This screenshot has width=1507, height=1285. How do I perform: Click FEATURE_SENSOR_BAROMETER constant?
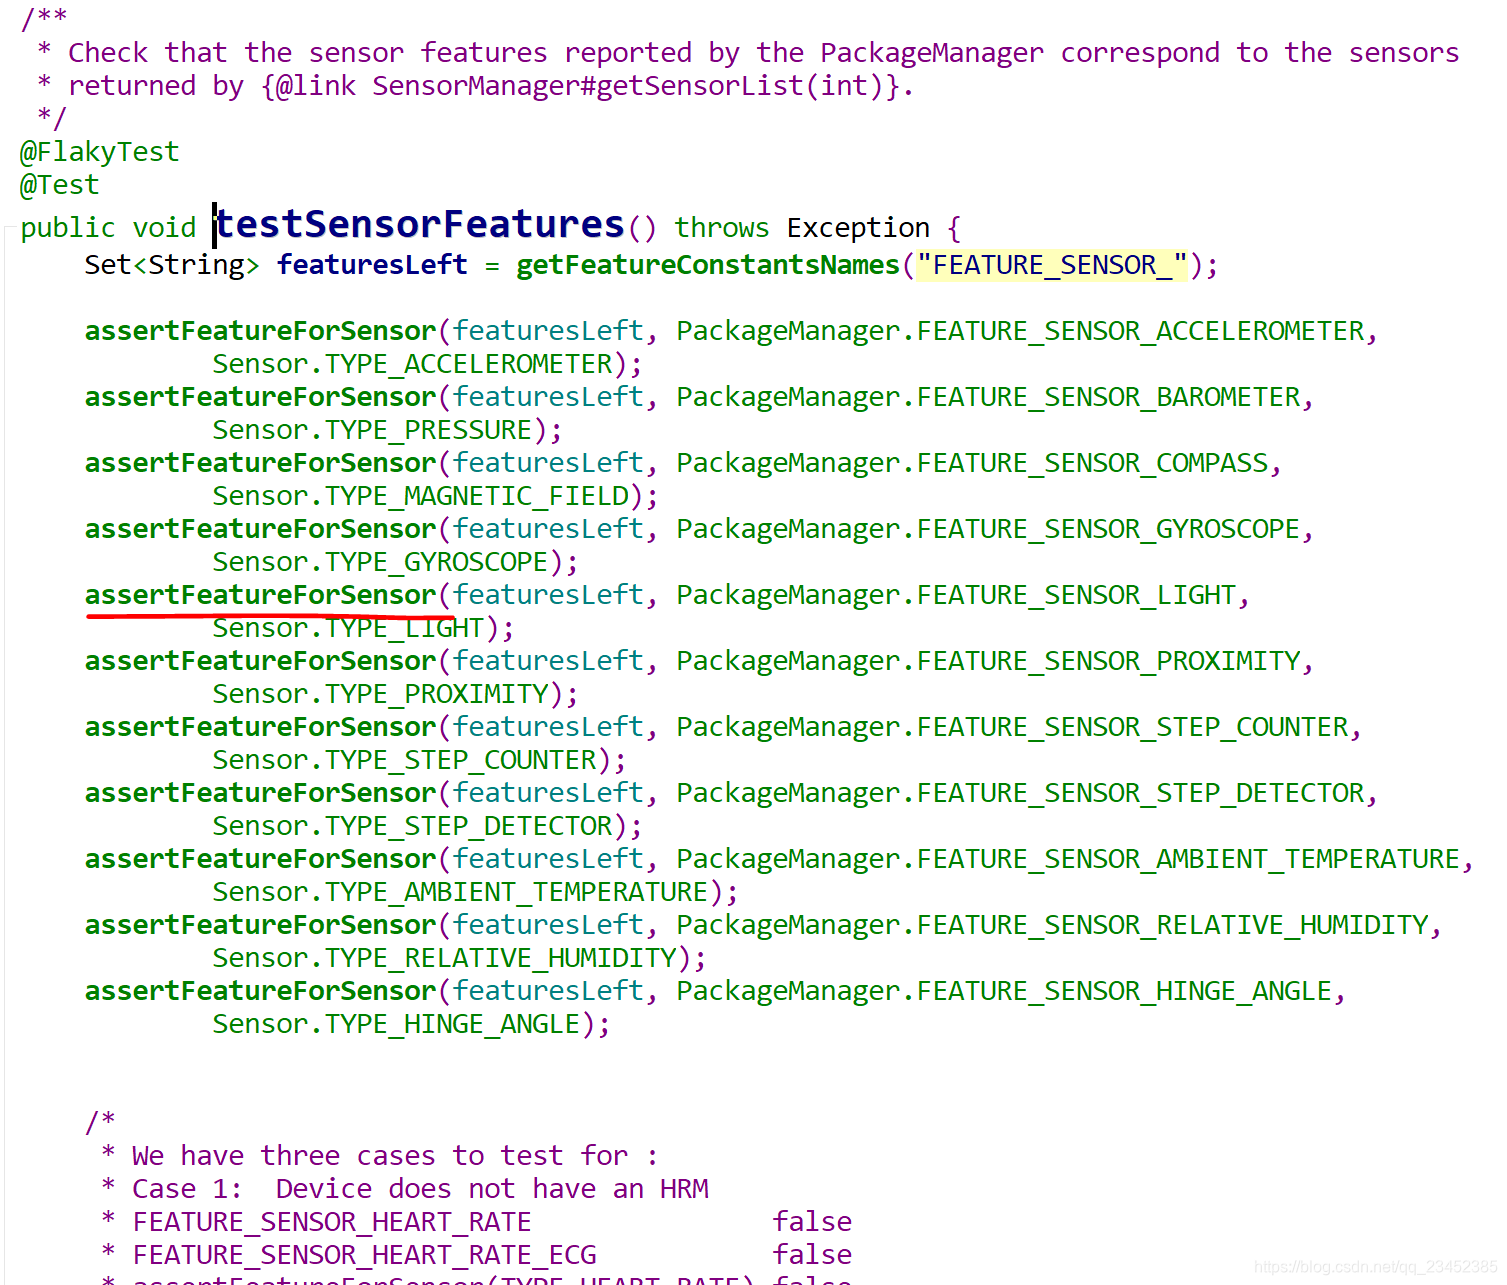1109,397
